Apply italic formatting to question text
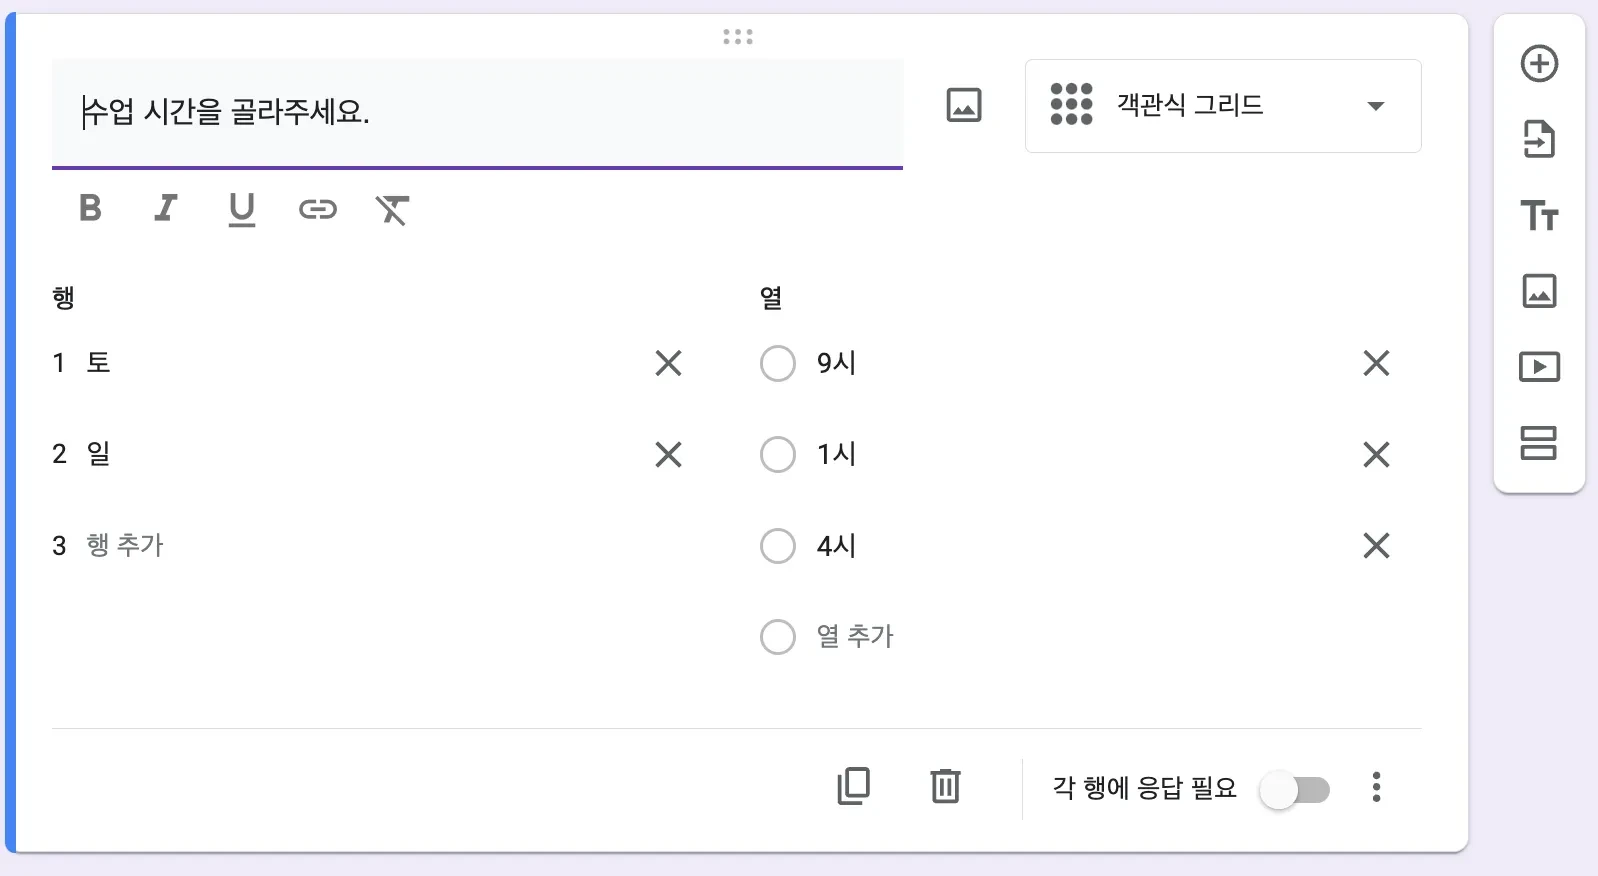 166,208
